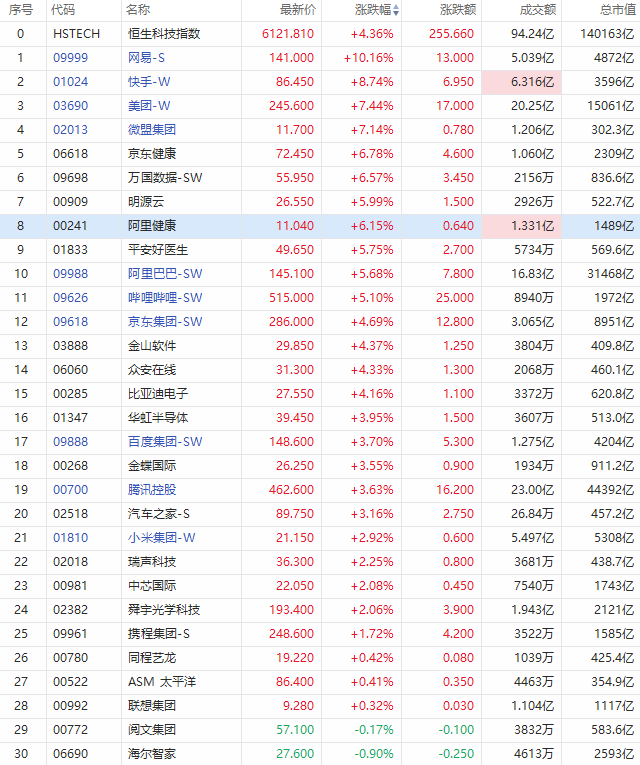
Task: Click 6.316亿 highlighted turnover cell
Action: tap(521, 82)
